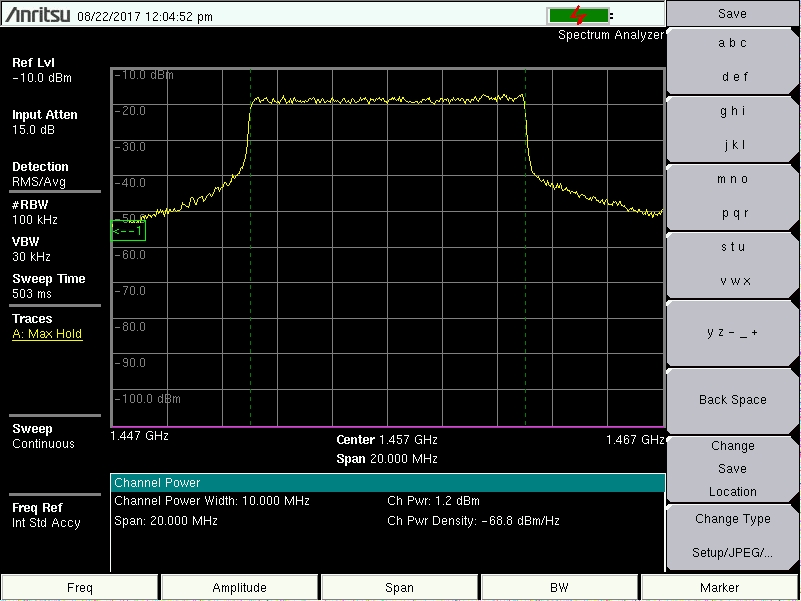Open the Marker menu
801x601 pixels.
[x=720, y=588]
